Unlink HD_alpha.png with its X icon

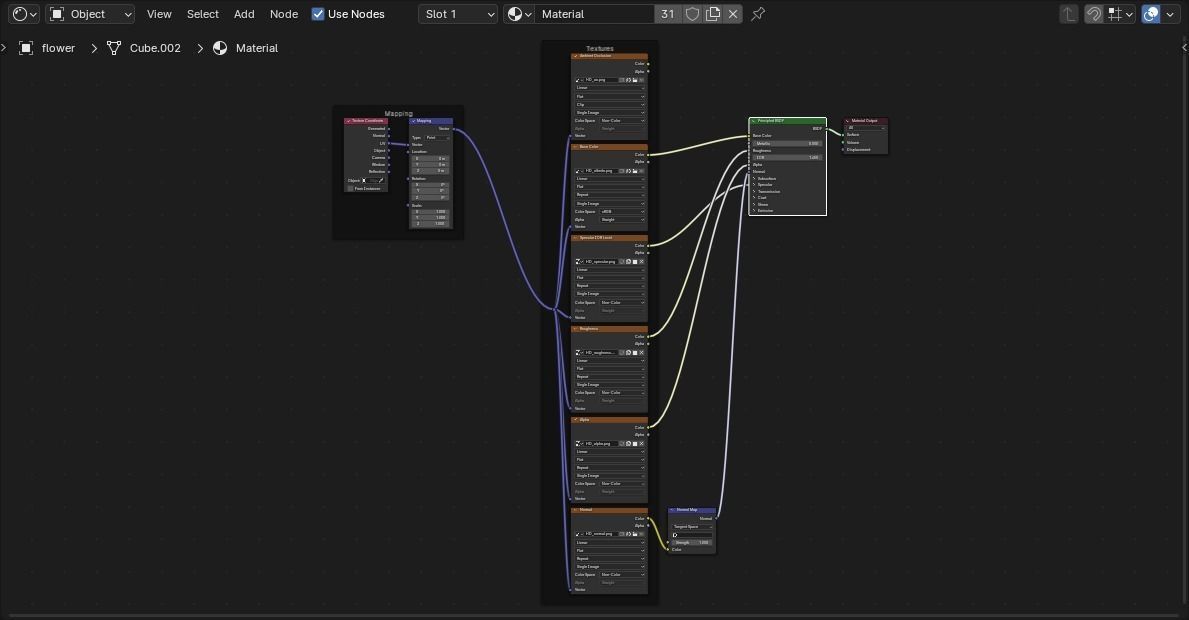(x=642, y=443)
